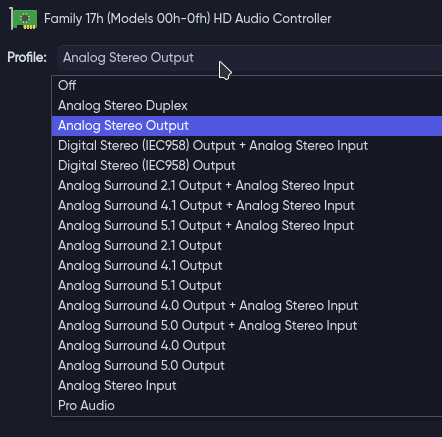Select Analog Surround 5.1 Output + Analog Stereo Input
This screenshot has width=442, height=437.
point(247,226)
